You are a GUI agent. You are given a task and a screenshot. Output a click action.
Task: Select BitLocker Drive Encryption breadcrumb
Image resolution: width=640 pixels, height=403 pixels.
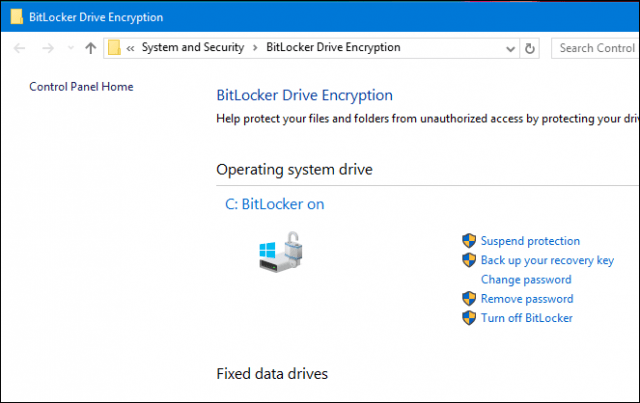[333, 47]
